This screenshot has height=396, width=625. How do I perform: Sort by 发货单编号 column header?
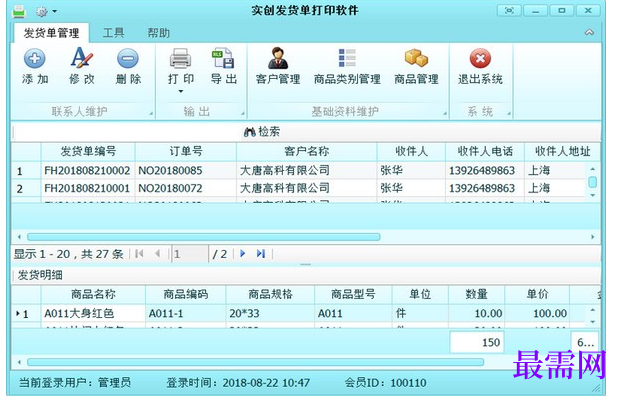click(x=88, y=152)
